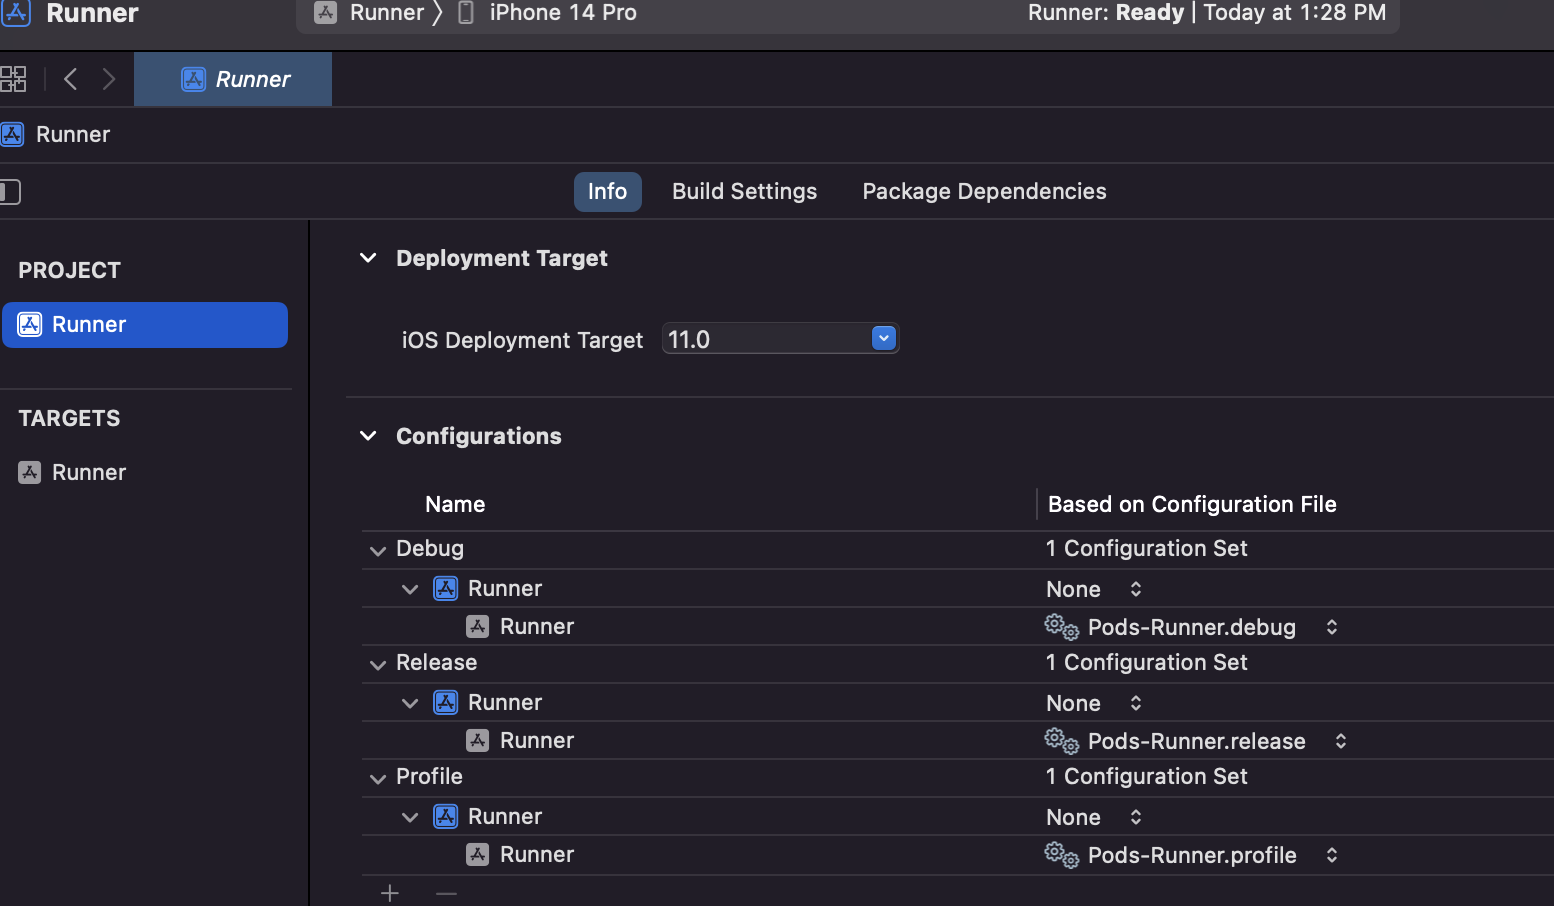The height and width of the screenshot is (906, 1554).
Task: Collapse the Profile configuration row
Action: [x=377, y=778]
